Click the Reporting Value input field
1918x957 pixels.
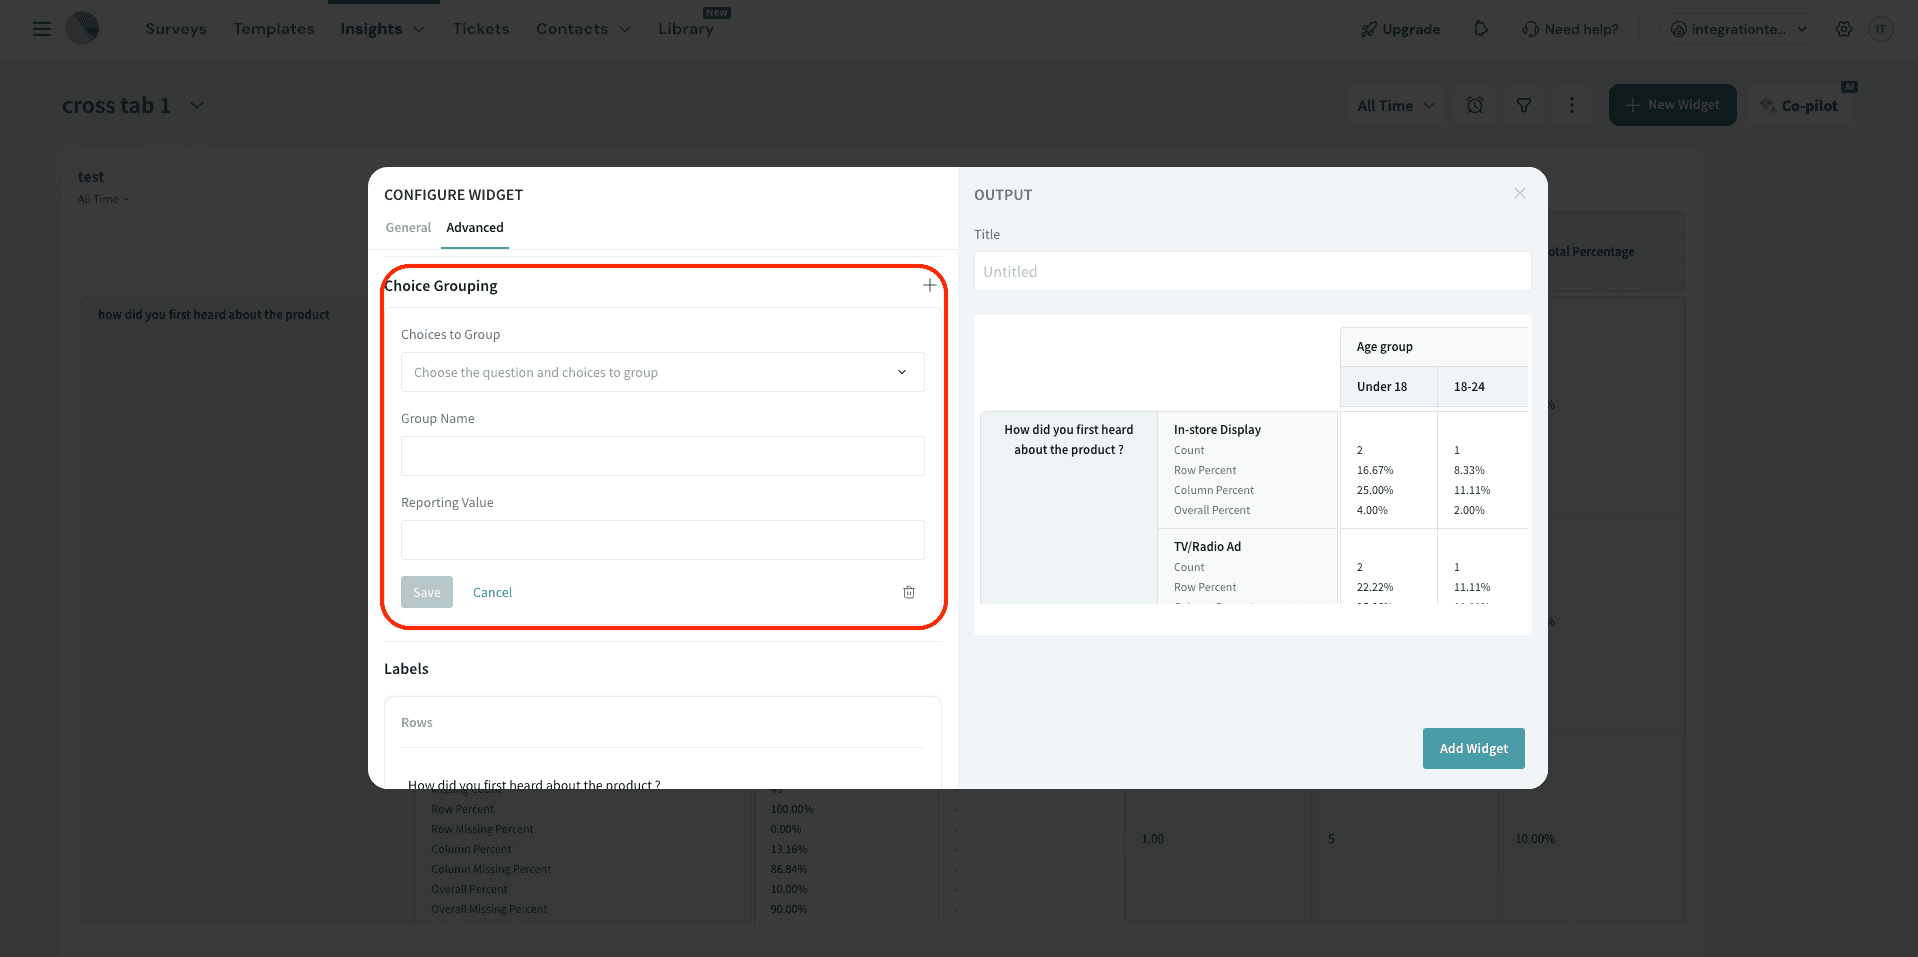pos(663,540)
